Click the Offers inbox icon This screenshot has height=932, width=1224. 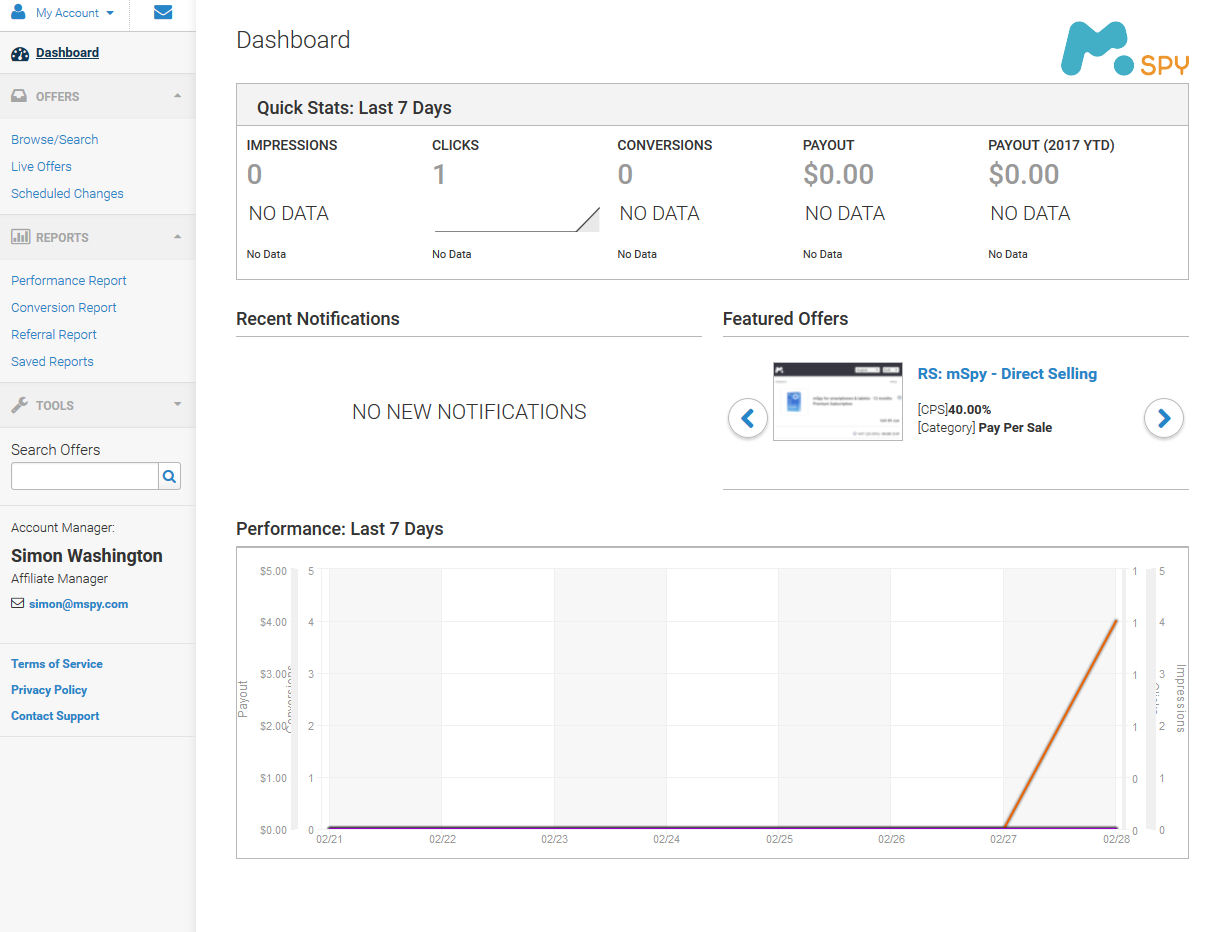tap(19, 97)
